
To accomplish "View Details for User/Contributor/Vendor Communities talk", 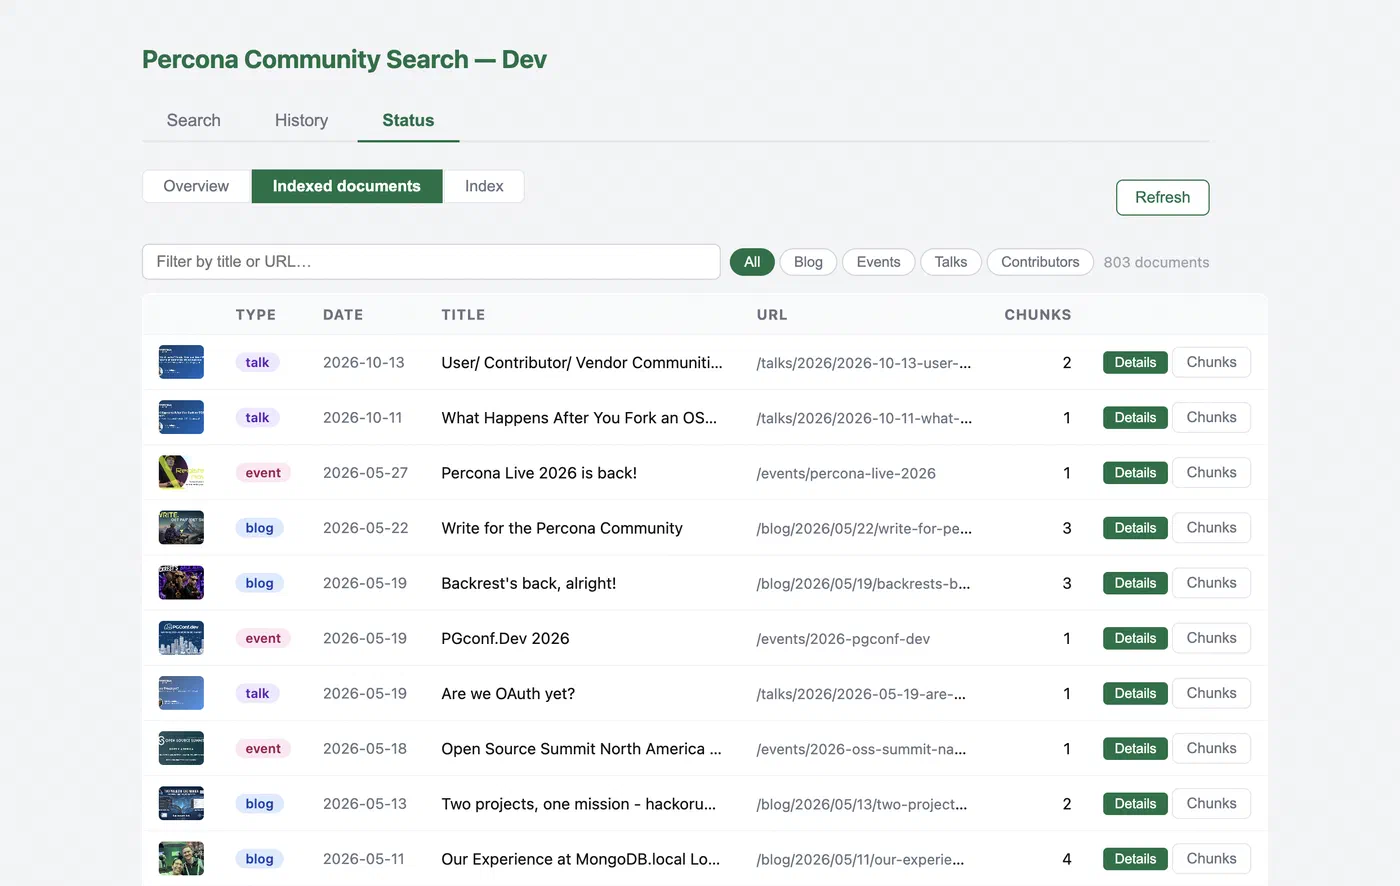I will click(1135, 362).
